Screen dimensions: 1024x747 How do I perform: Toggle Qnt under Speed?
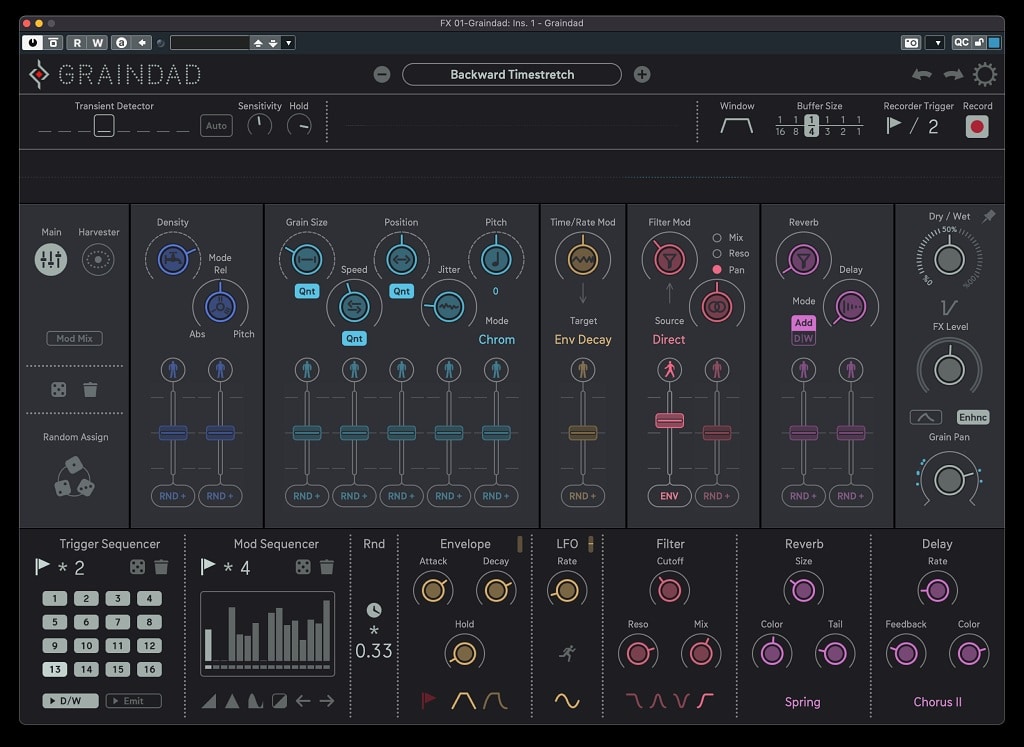point(354,338)
